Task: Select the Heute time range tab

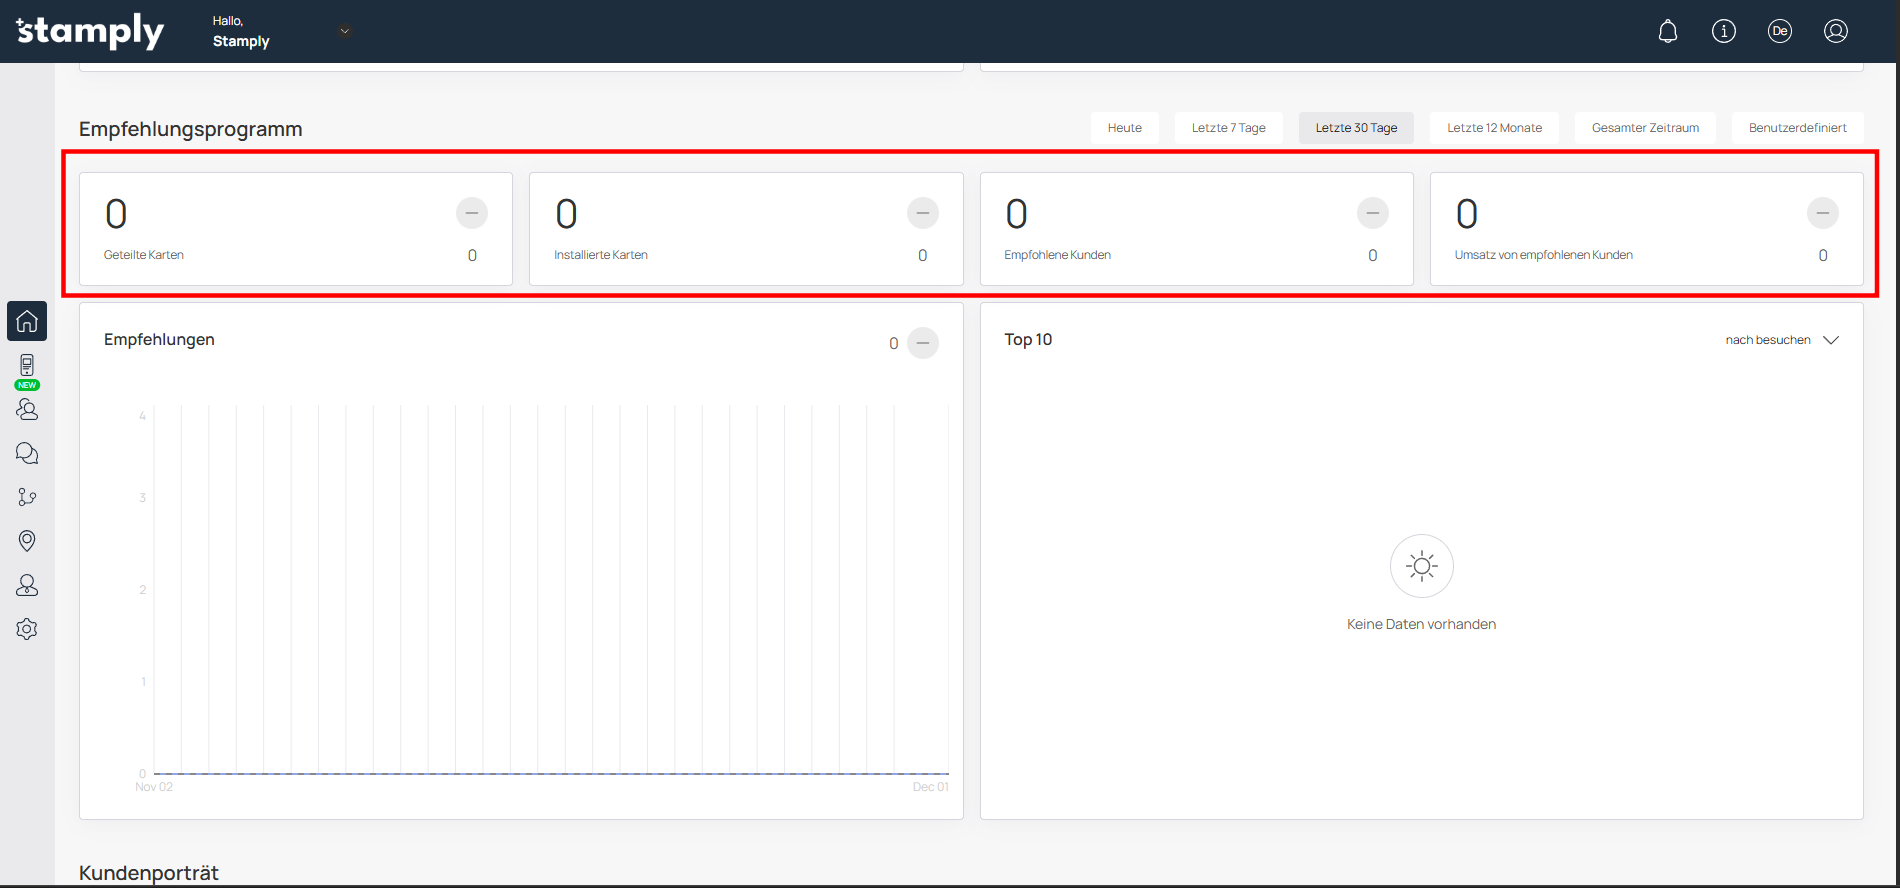Action: click(1124, 128)
